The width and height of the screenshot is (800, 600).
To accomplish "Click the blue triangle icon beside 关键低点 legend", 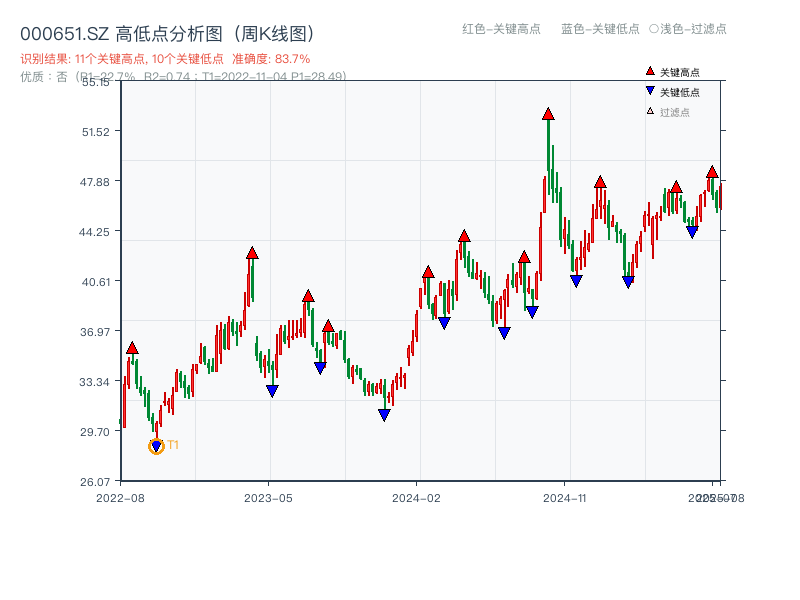I will (x=650, y=91).
